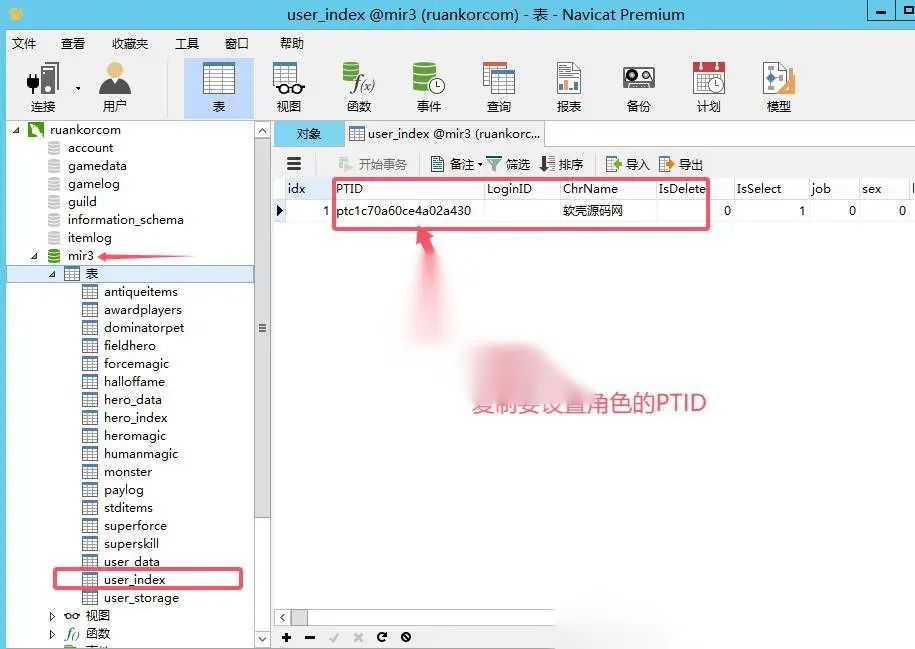Add a new record with plus button
This screenshot has width=915, height=649.
[x=287, y=637]
